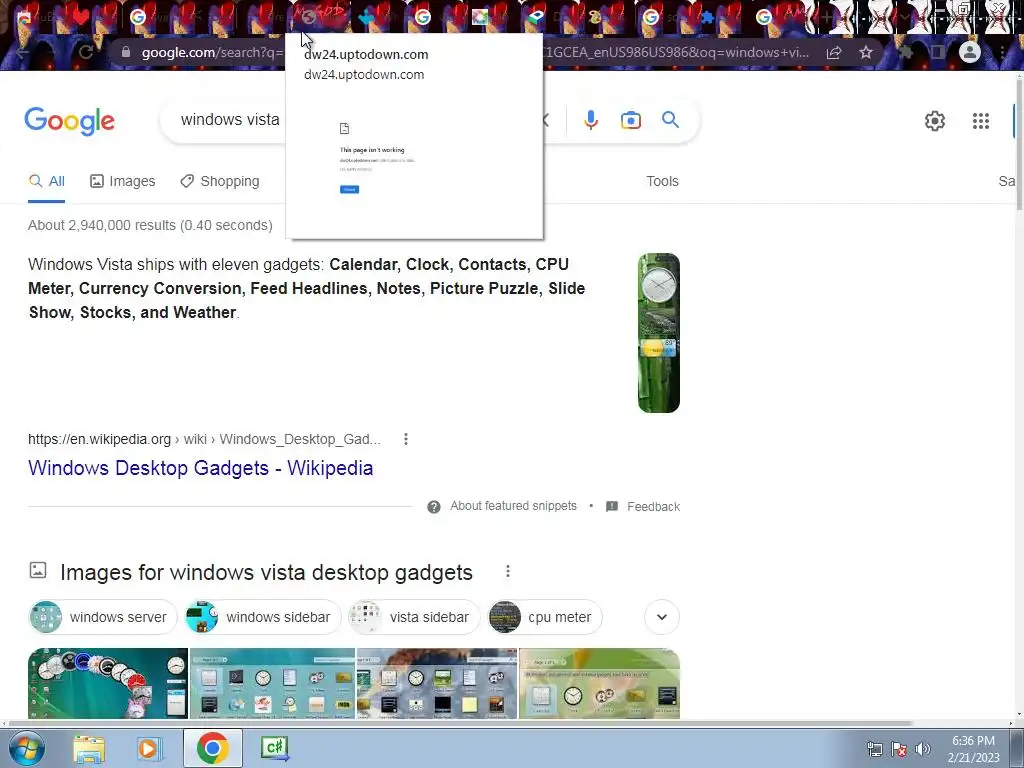Launch Windows Media Player from taskbar

point(150,748)
